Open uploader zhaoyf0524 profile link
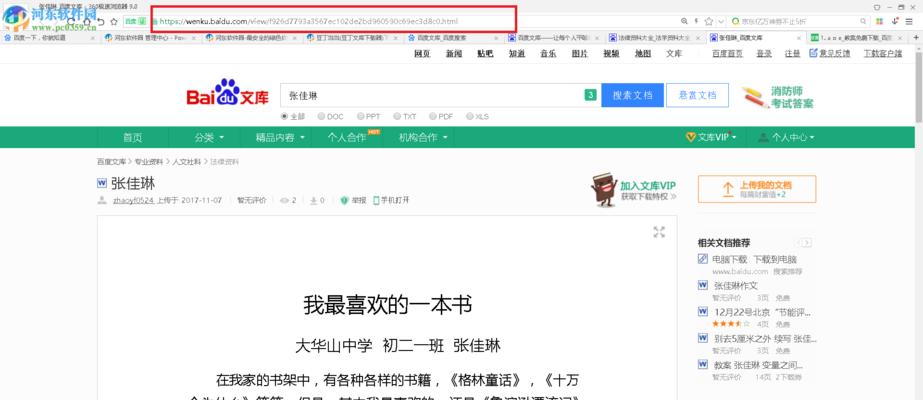The height and width of the screenshot is (400, 923). pyautogui.click(x=133, y=201)
